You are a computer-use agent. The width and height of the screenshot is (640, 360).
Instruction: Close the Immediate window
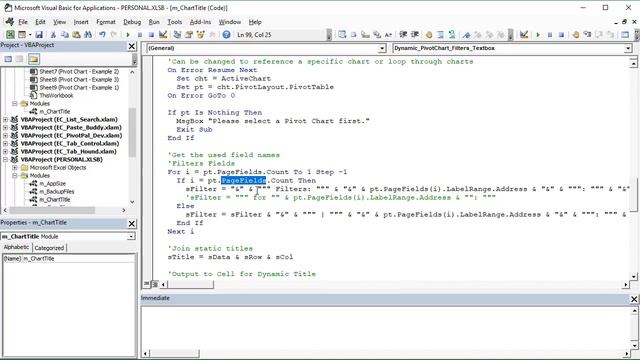pos(634,299)
